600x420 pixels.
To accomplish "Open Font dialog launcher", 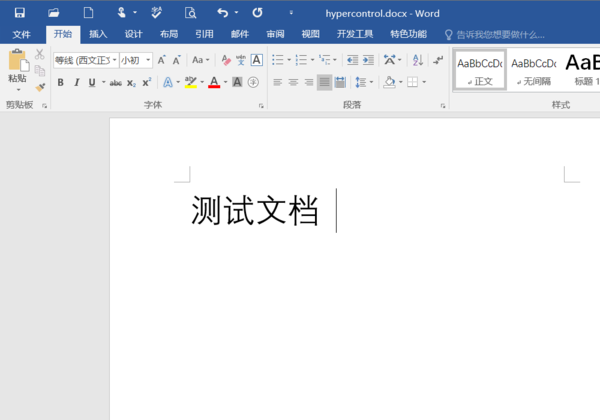I will 261,106.
